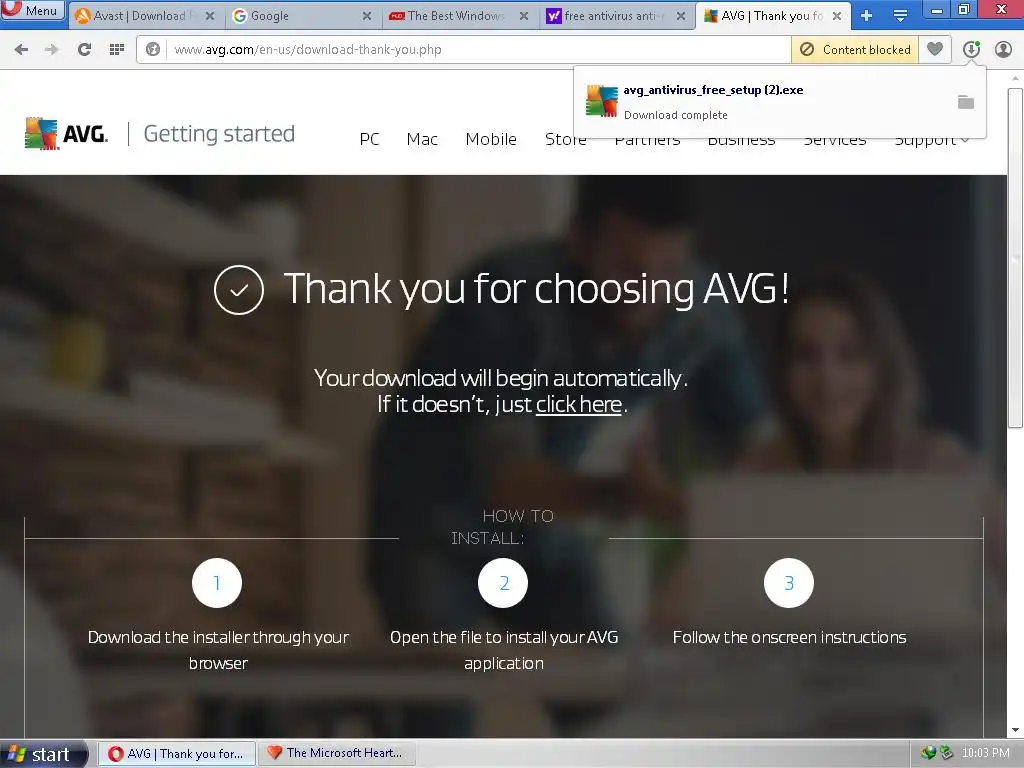Click 'Download the installer through your browser' text
1024x768 pixels.
[218, 650]
